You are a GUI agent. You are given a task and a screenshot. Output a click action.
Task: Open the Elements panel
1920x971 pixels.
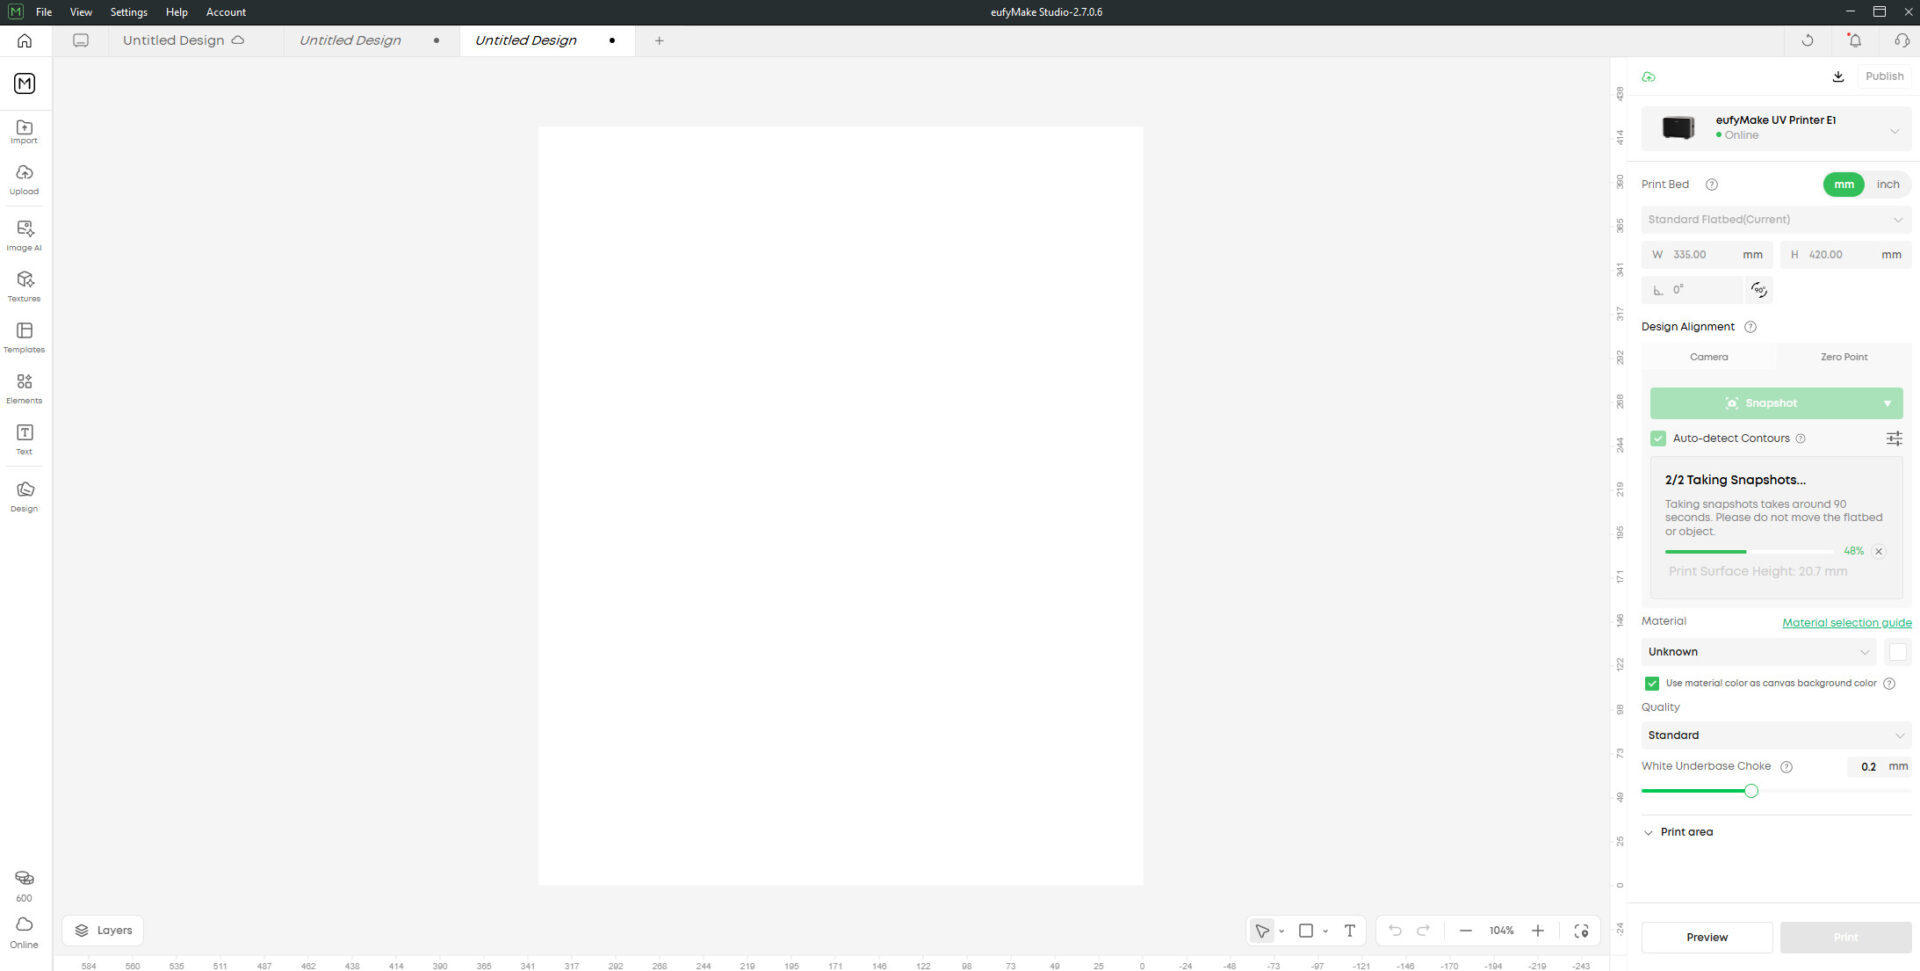pos(24,387)
